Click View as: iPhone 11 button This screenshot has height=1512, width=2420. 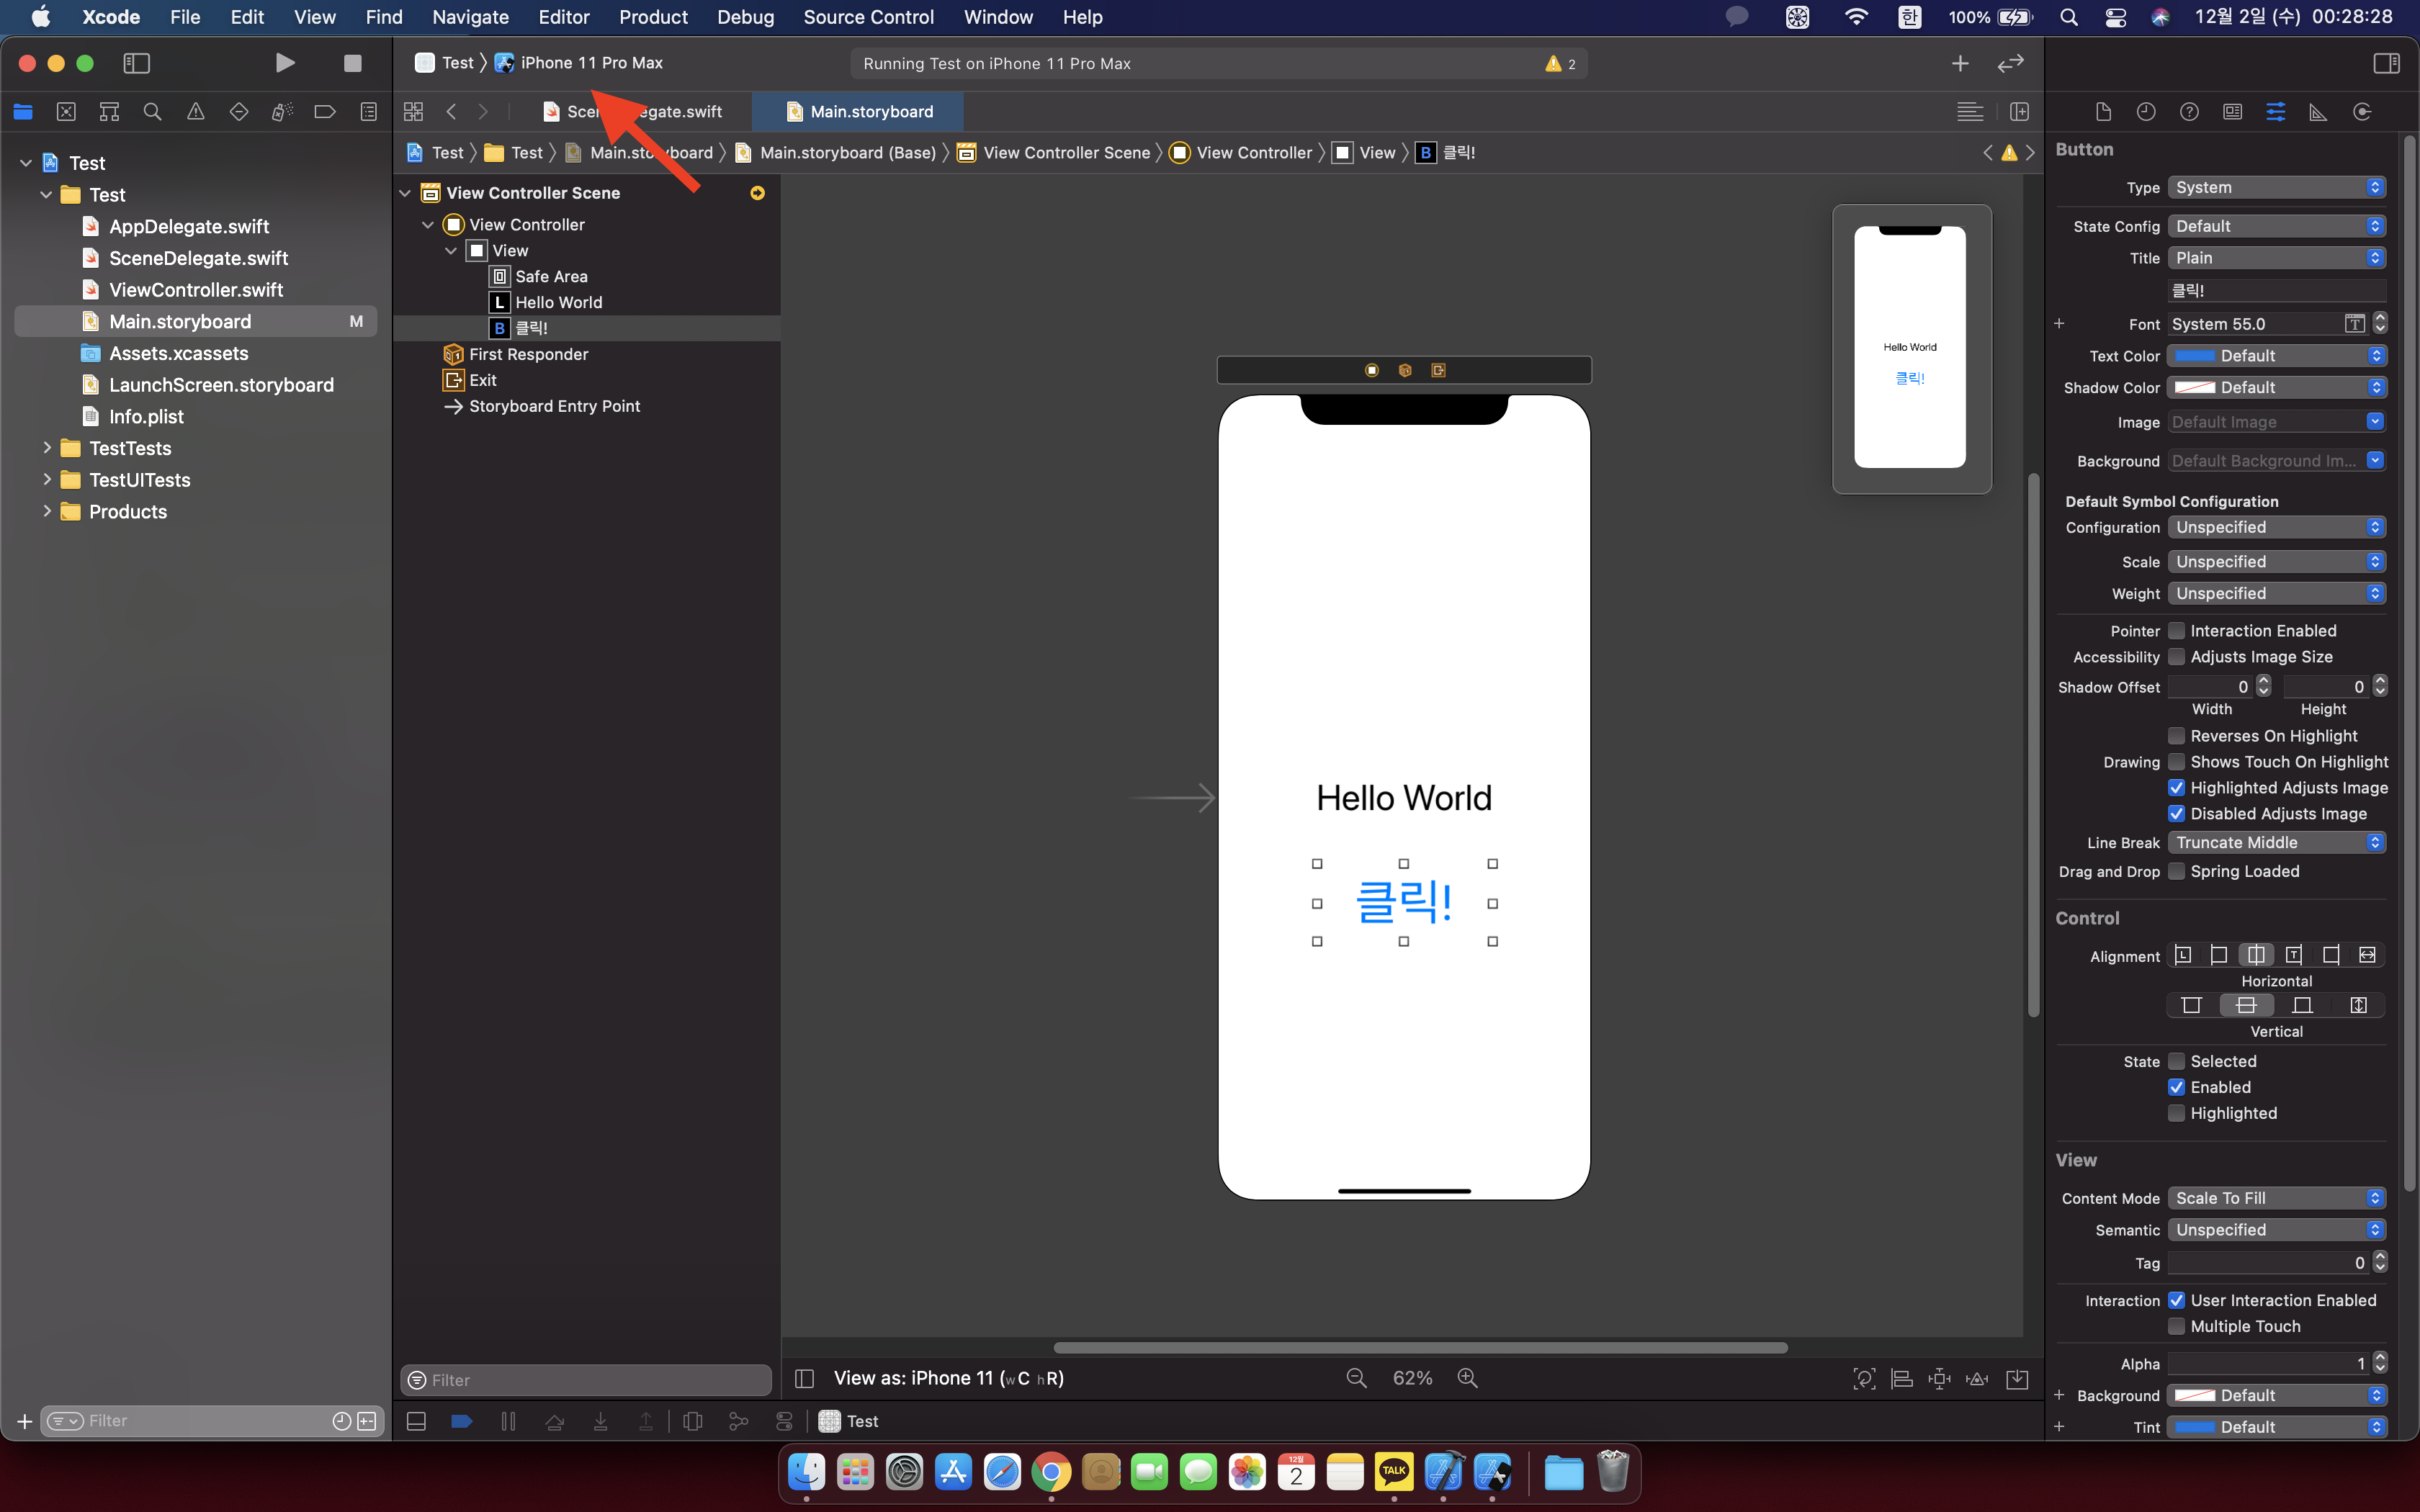pyautogui.click(x=948, y=1379)
